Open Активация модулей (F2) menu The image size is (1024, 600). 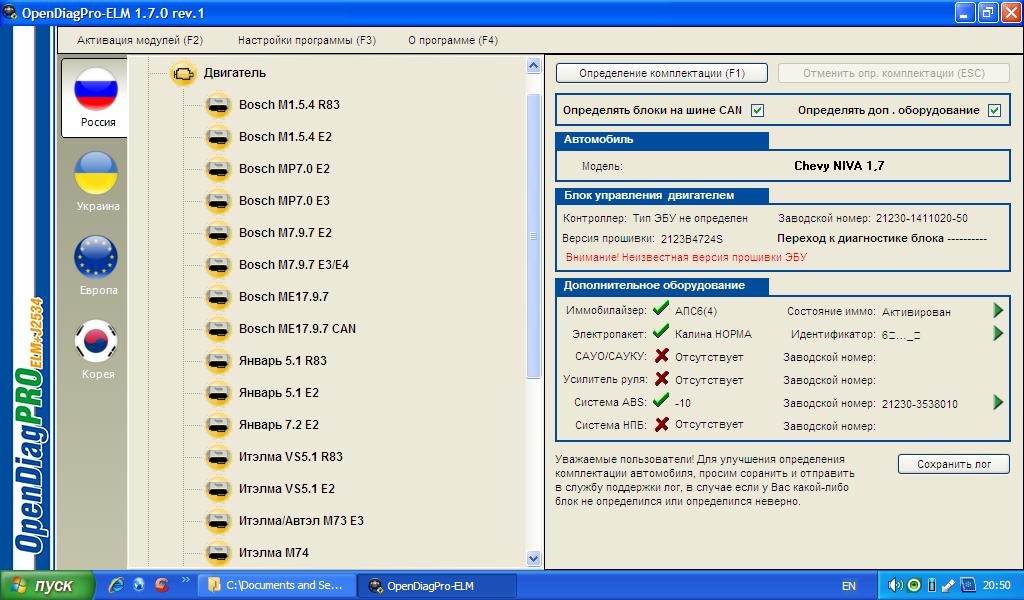(140, 40)
